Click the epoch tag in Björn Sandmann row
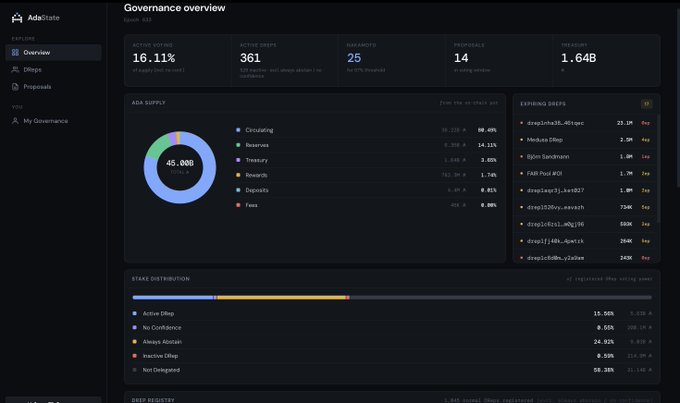680x403 pixels. [645, 157]
